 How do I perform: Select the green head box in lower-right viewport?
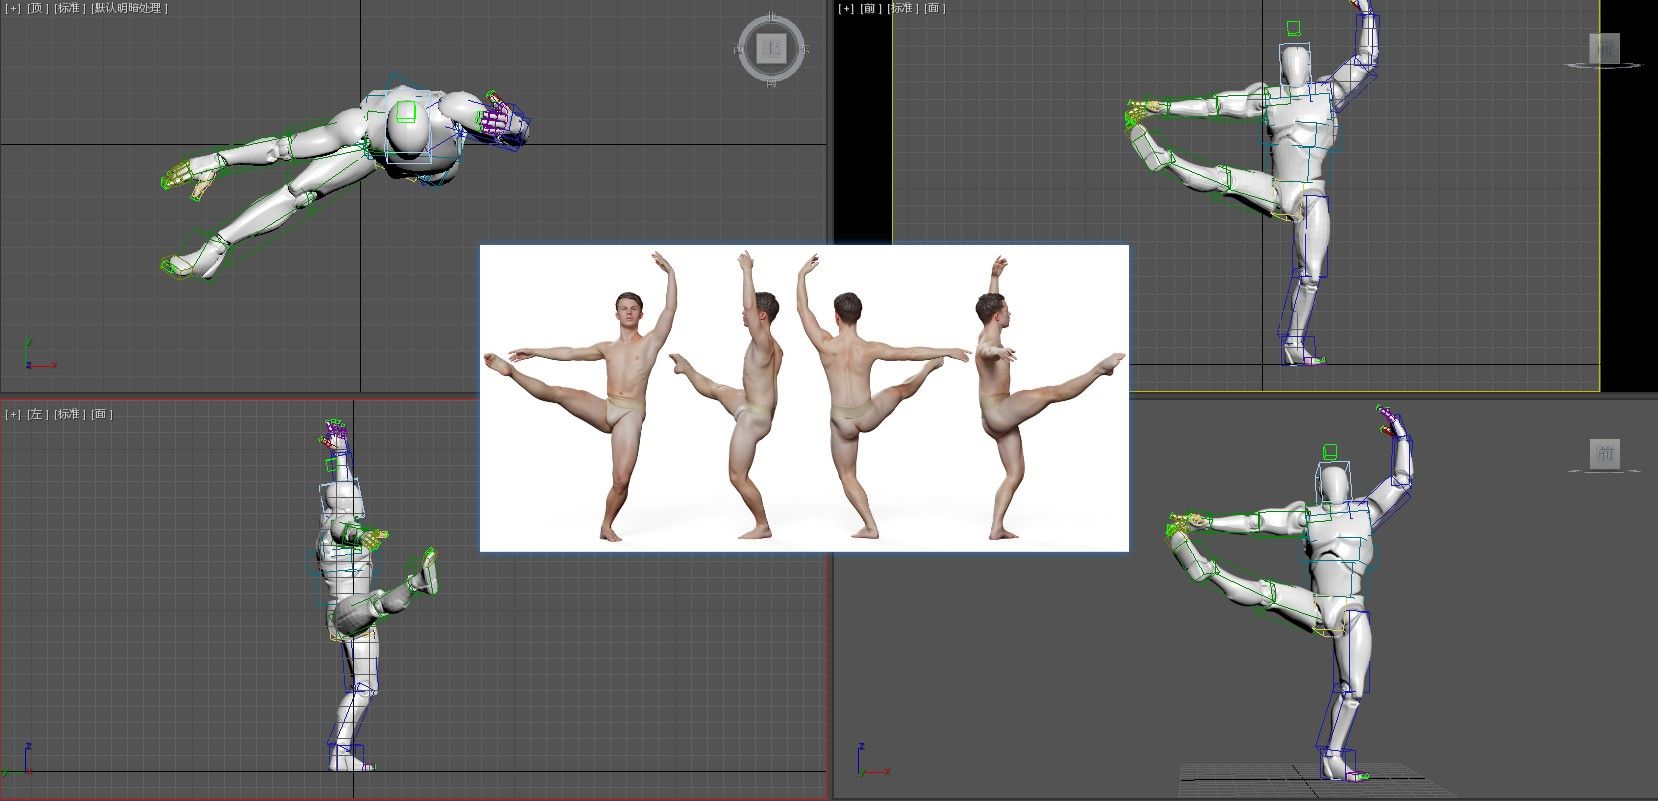pos(1330,451)
